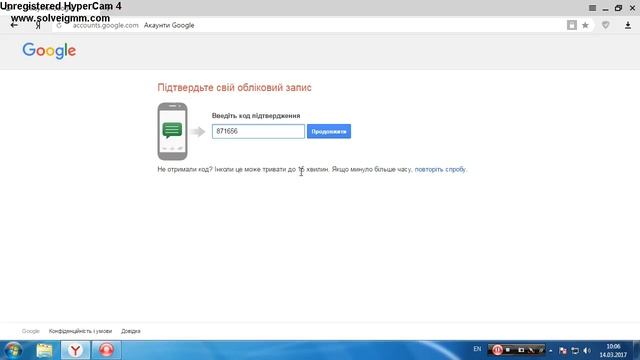Open Yandex home via the Я button
Image resolution: width=640 pixels, height=360 pixels.
pos(38,26)
